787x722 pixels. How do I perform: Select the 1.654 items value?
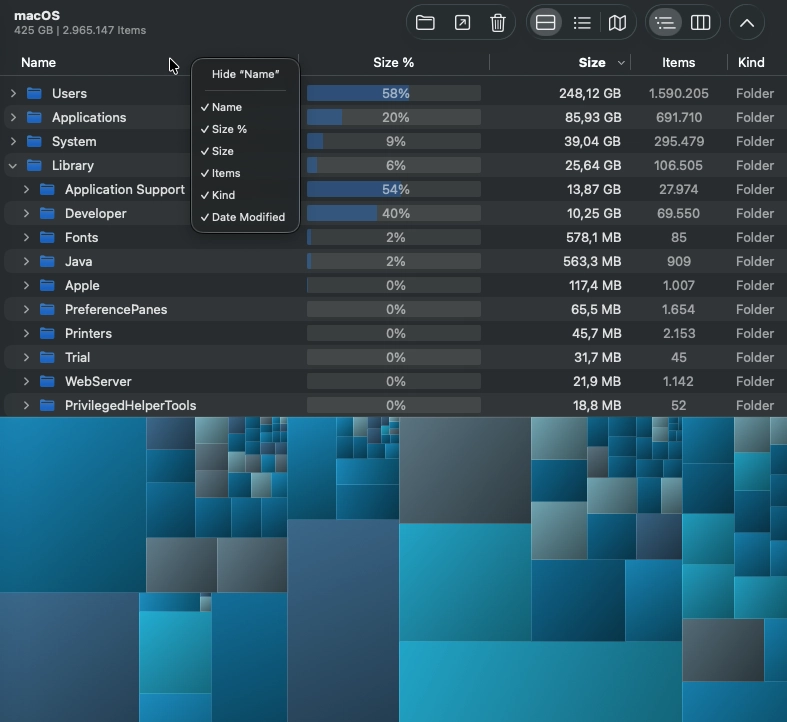[678, 310]
